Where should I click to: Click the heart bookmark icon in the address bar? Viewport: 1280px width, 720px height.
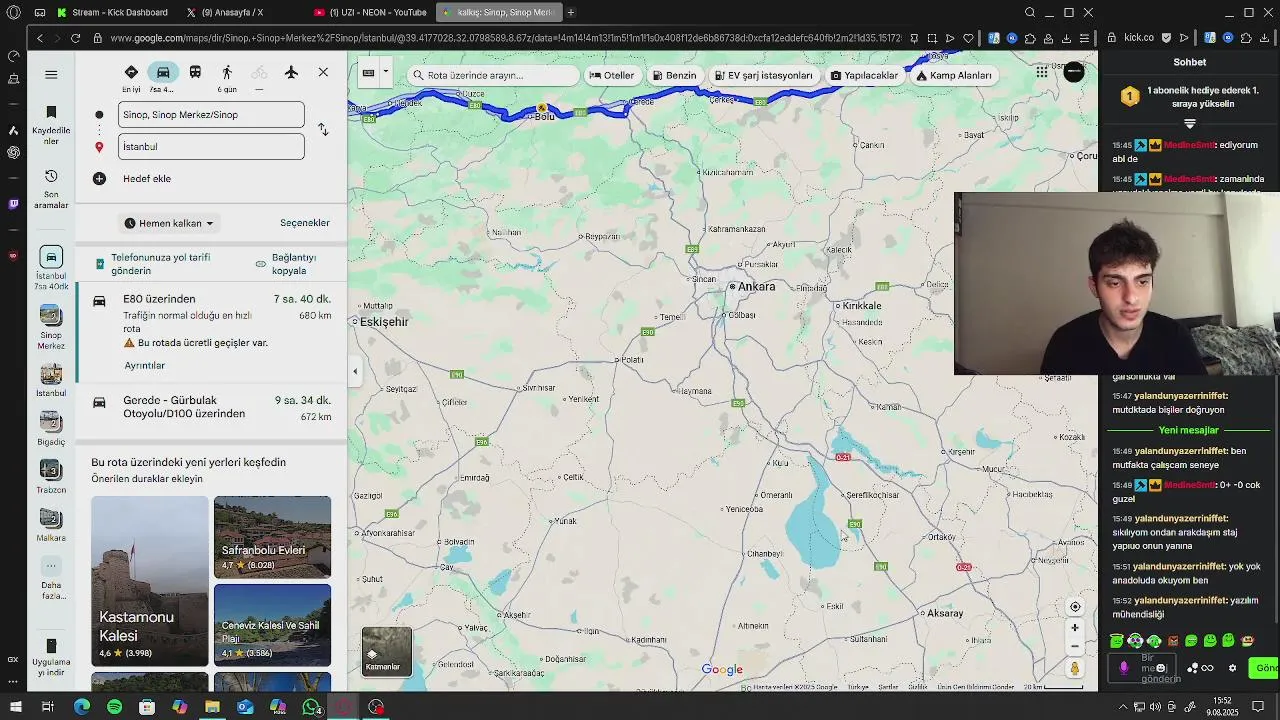pos(968,38)
